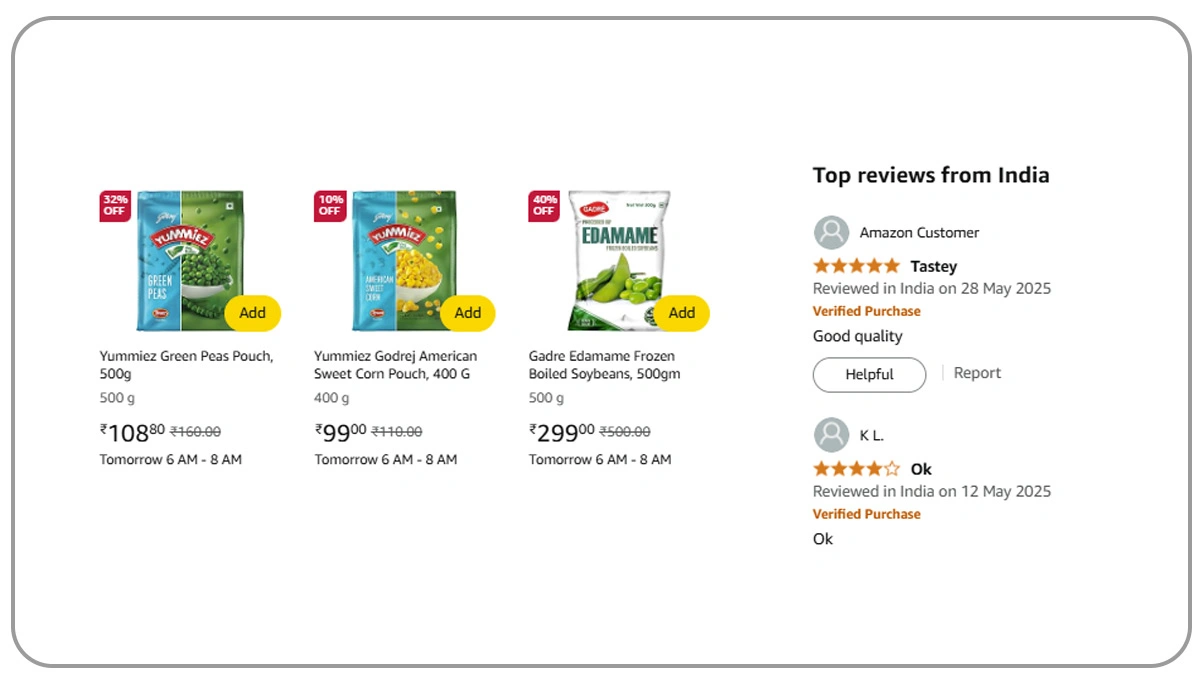
Task: Add American Sweet Corn to cart
Action: point(468,313)
